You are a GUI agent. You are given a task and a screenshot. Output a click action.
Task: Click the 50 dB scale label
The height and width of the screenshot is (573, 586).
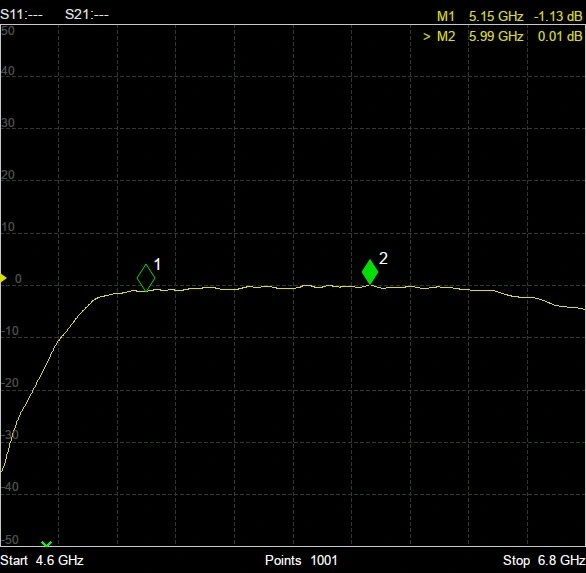tap(8, 31)
